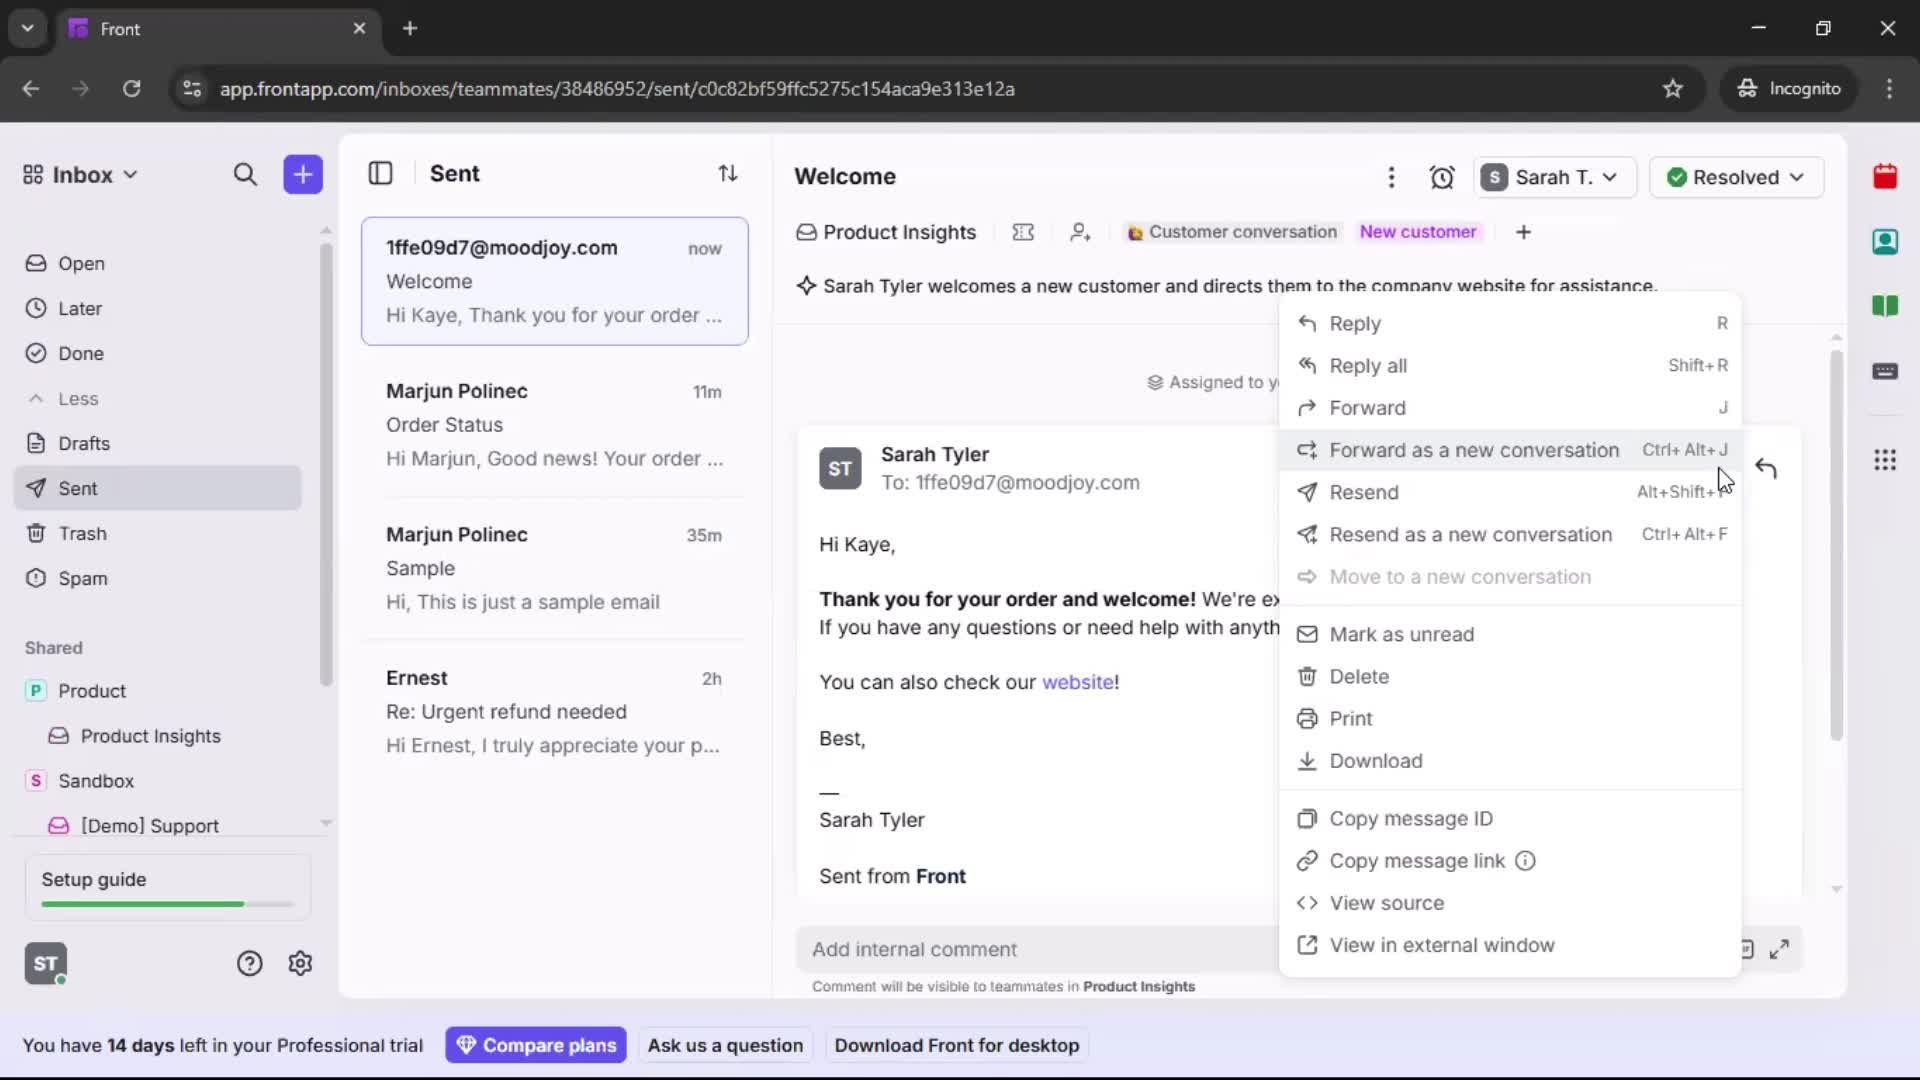The height and width of the screenshot is (1080, 1920).
Task: Collapse sidebar items with Less
Action: (77, 398)
